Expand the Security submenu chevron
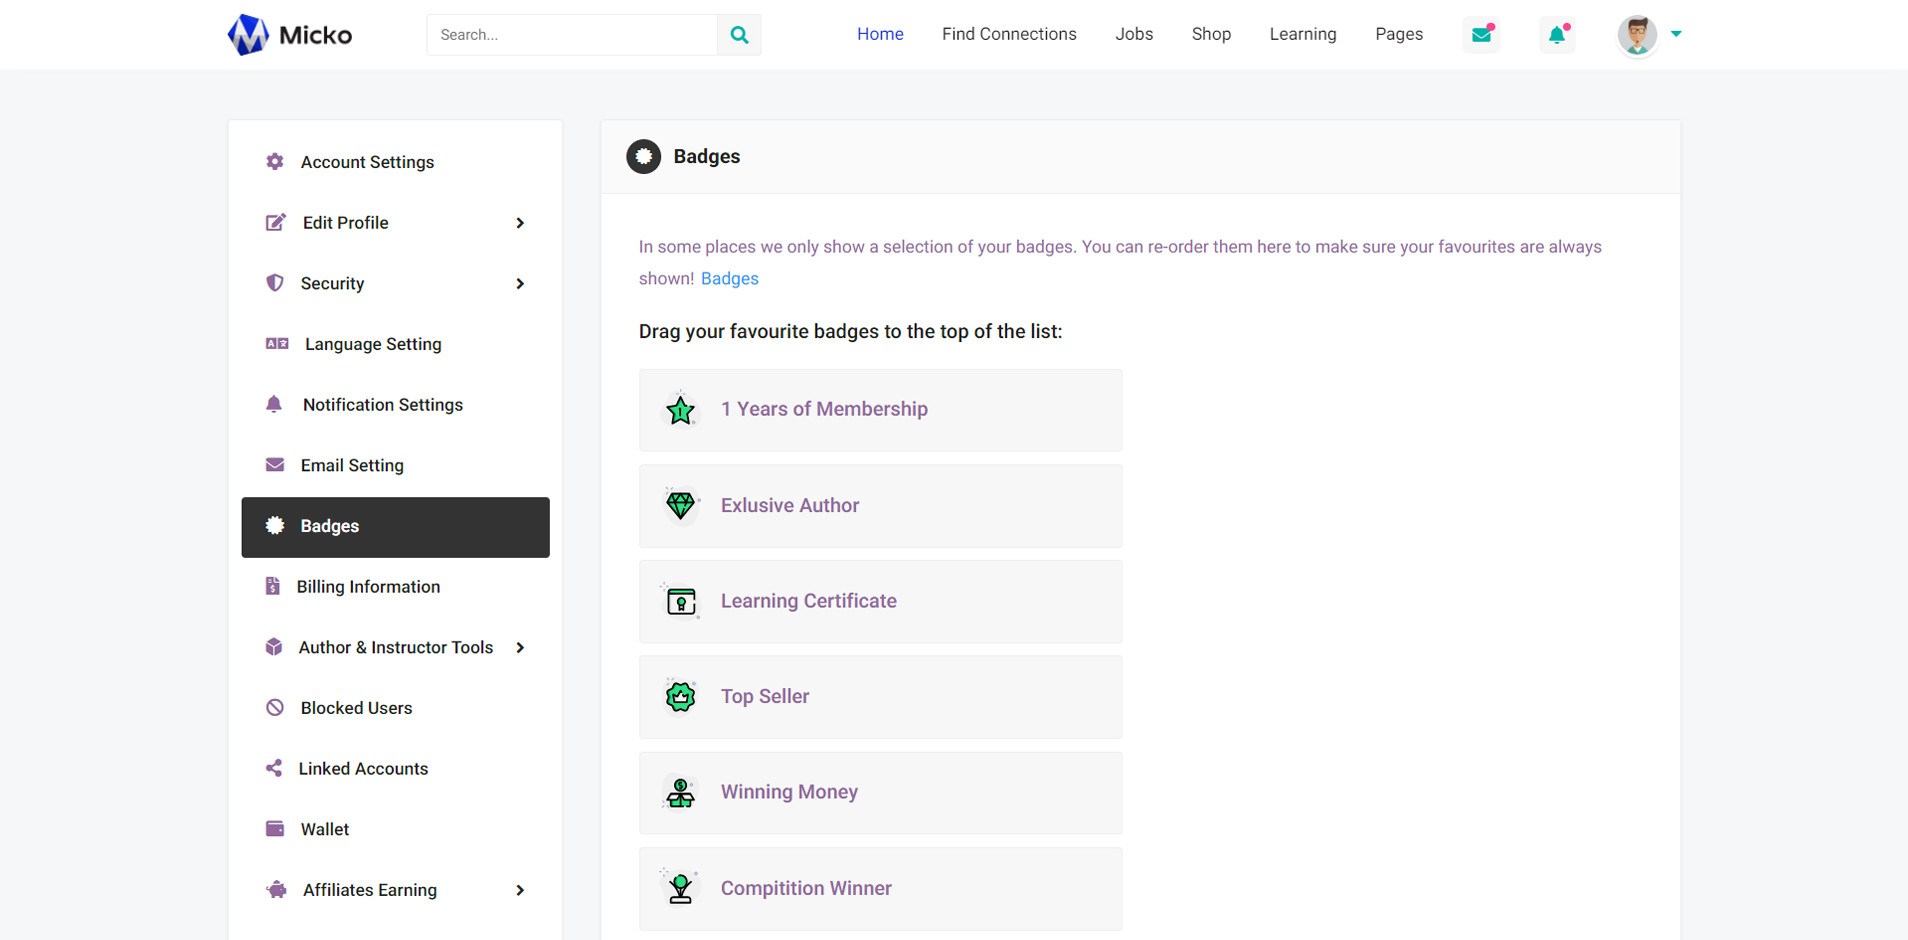This screenshot has width=1908, height=940. pyautogui.click(x=520, y=284)
